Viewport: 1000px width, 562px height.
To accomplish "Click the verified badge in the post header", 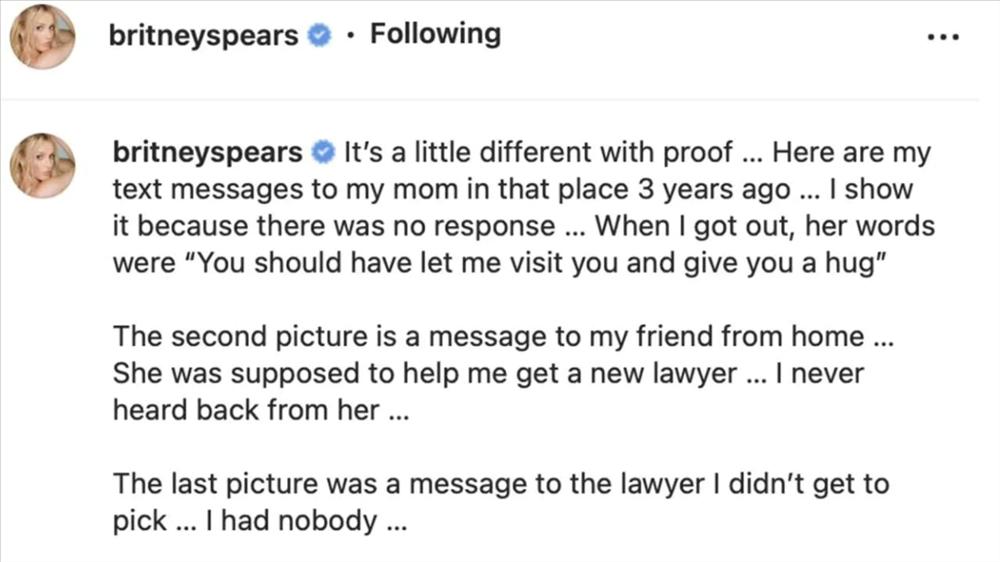I will click(x=319, y=36).
